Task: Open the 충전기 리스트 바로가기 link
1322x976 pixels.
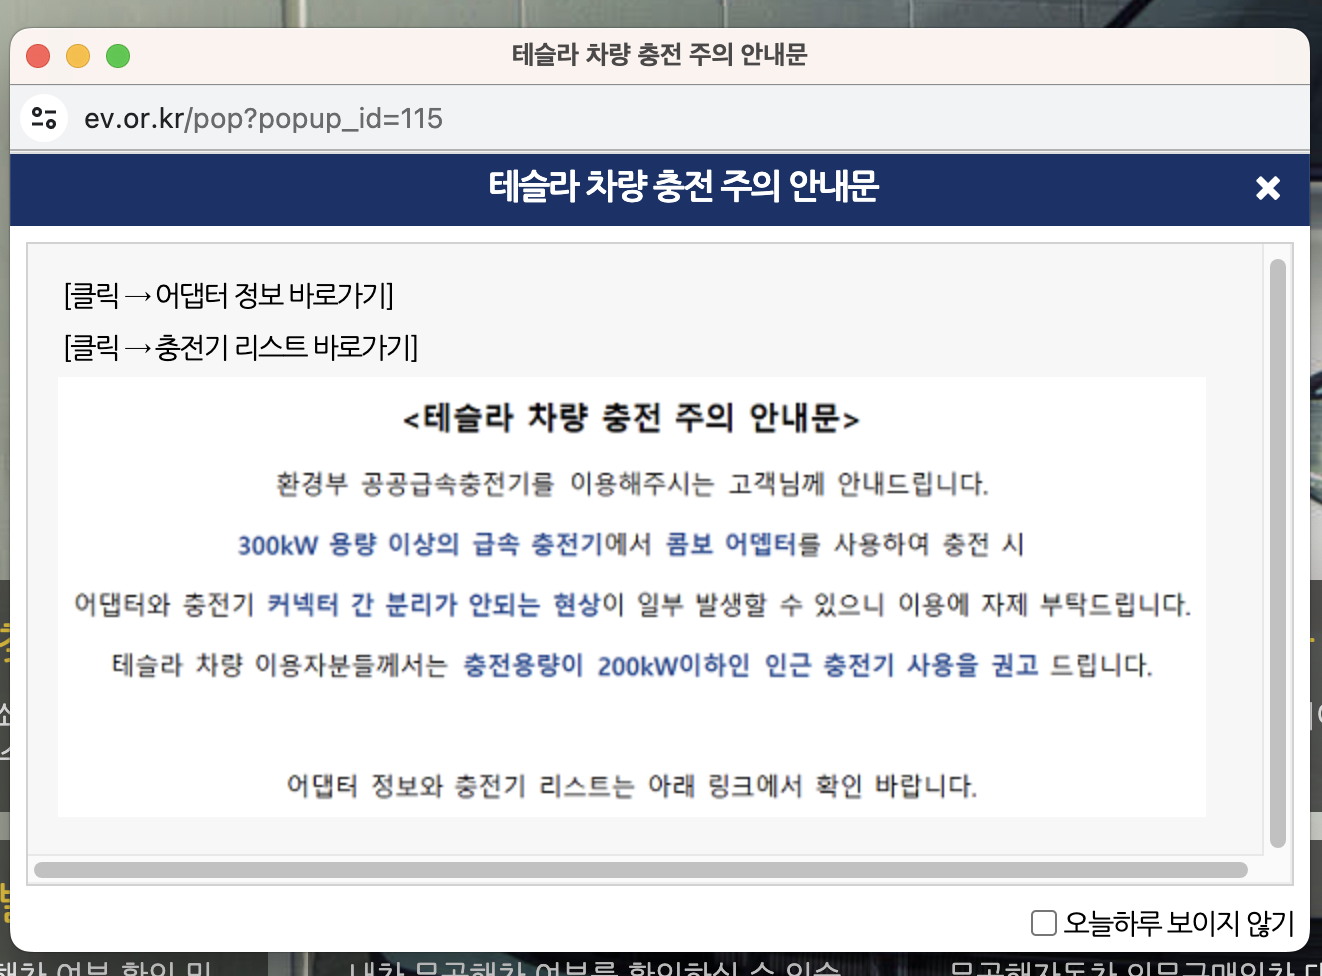Action: coord(241,347)
